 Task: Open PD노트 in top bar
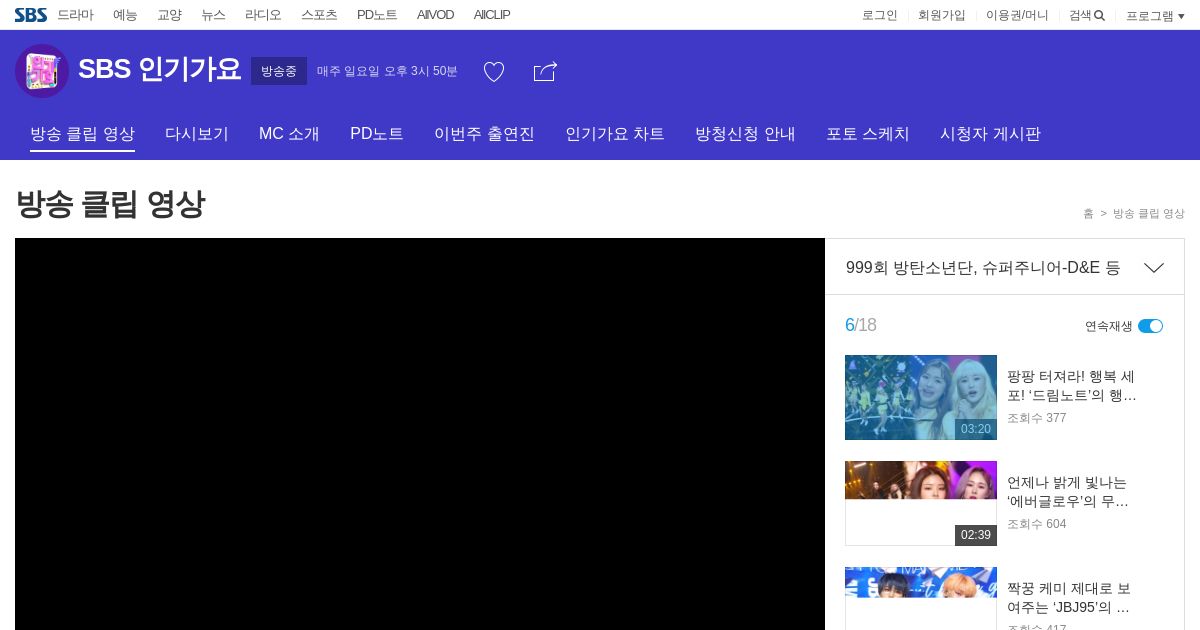pyautogui.click(x=377, y=15)
